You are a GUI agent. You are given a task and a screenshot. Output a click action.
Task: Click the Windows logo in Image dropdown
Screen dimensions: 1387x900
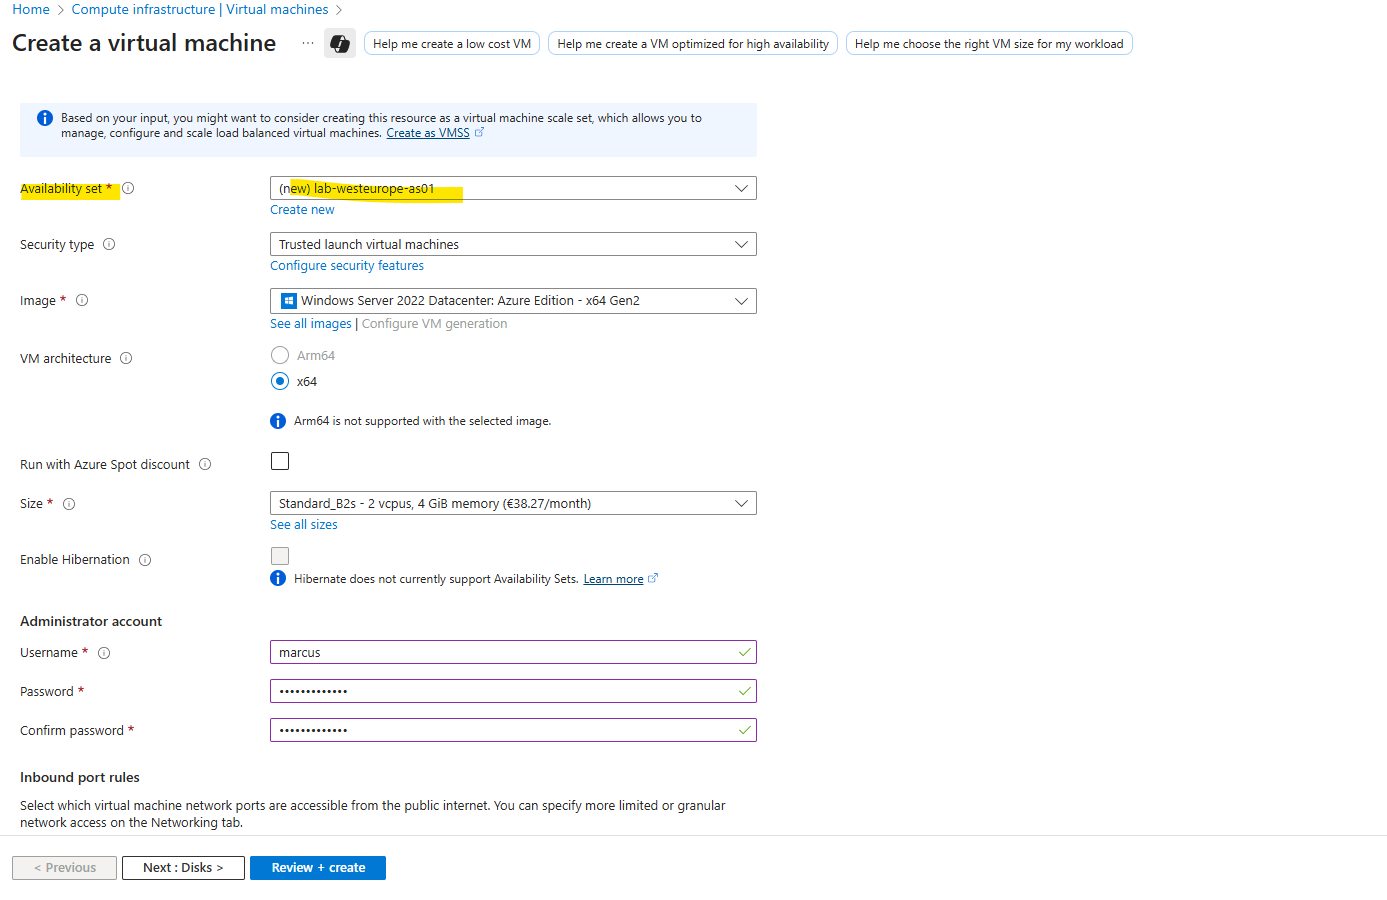[289, 301]
